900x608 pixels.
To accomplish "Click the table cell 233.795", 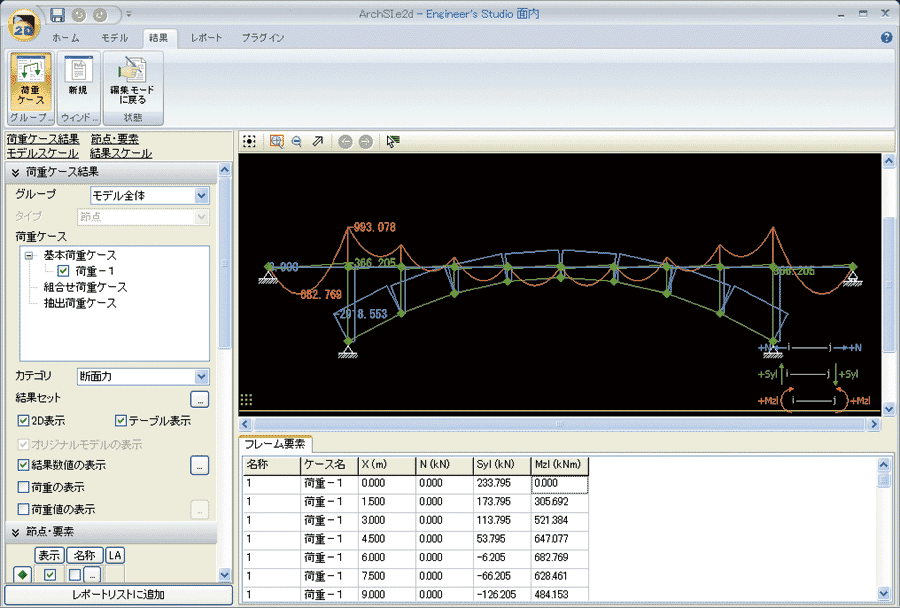I will [502, 483].
